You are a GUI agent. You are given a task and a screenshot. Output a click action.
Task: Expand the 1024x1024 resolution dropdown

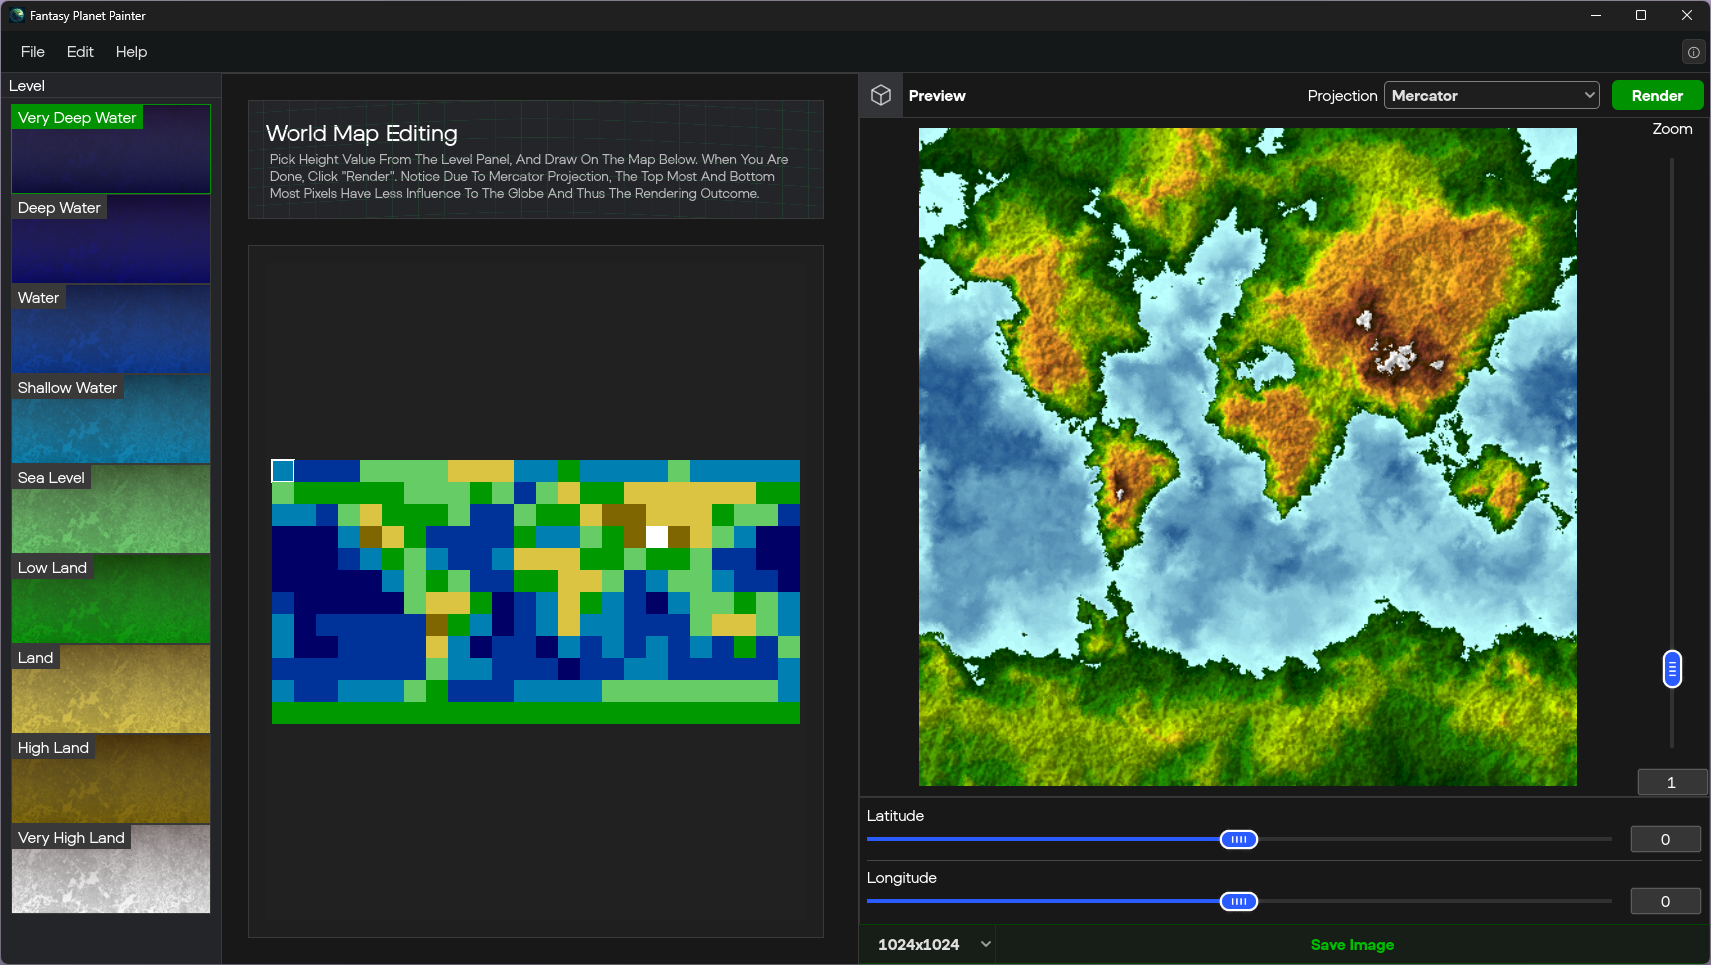[932, 944]
